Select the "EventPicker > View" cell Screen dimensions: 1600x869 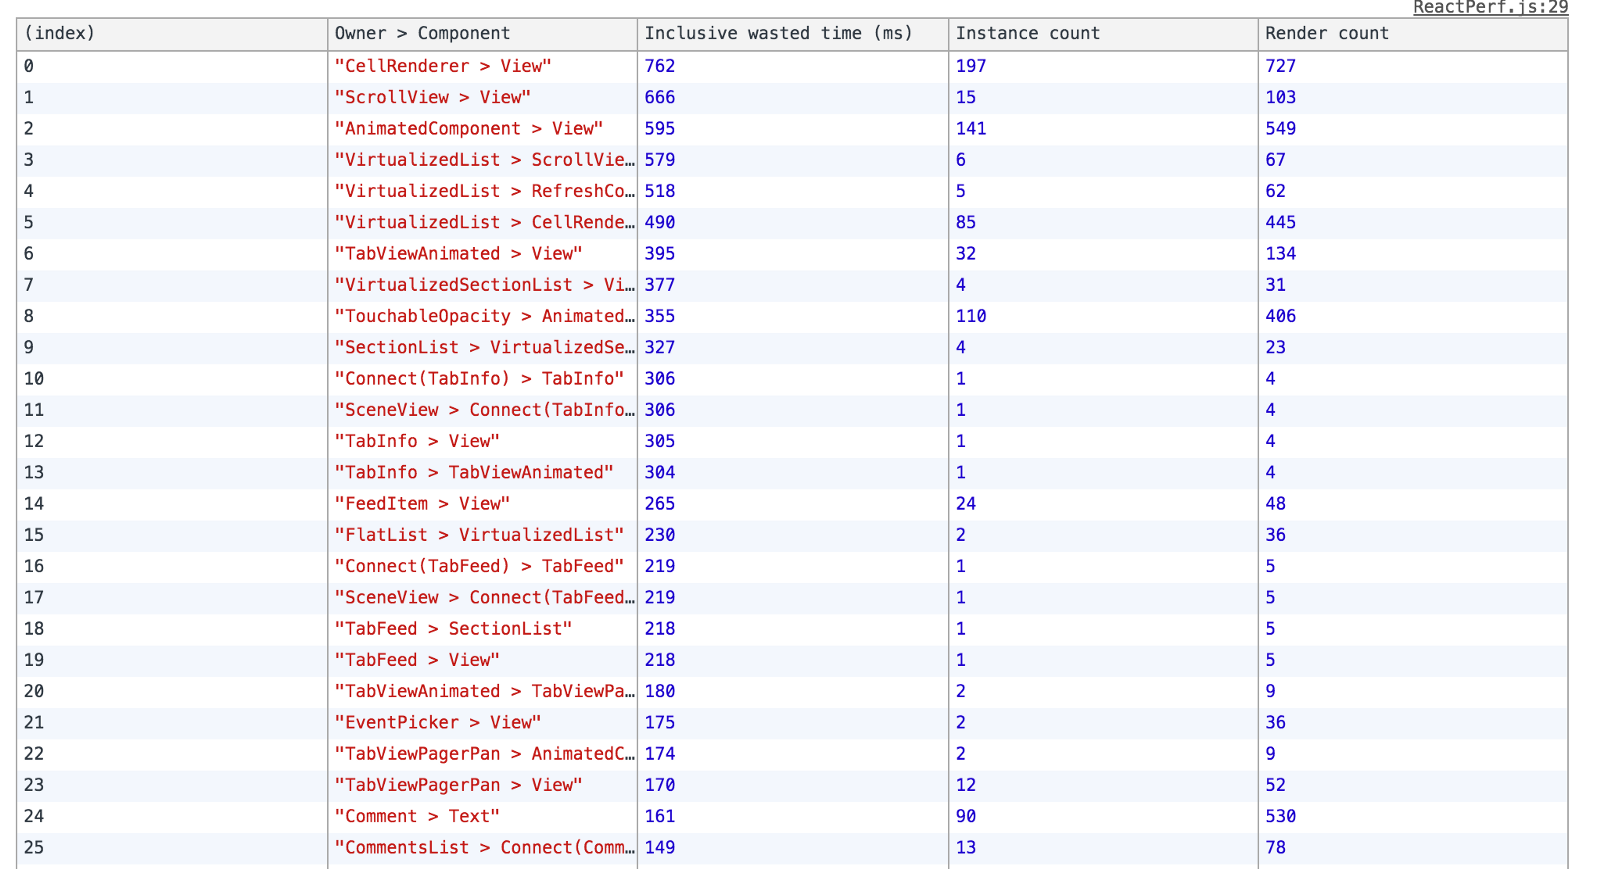(437, 722)
